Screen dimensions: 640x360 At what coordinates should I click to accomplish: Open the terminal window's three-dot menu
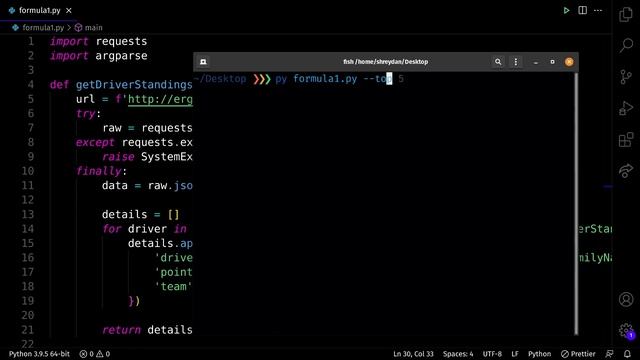[516, 62]
